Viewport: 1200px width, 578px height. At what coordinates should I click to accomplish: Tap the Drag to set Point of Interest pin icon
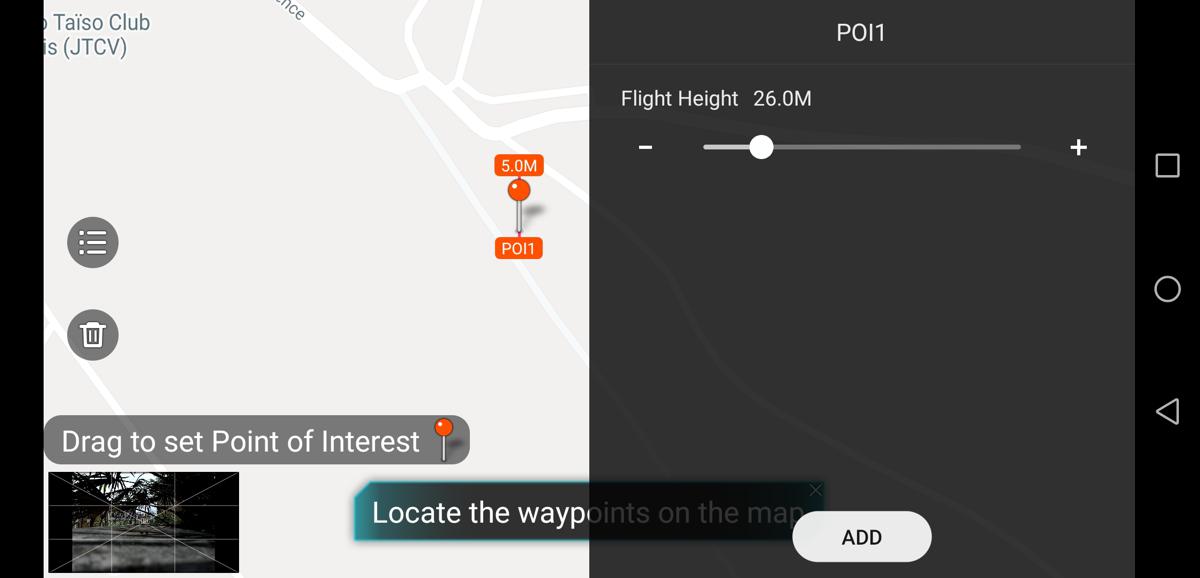click(x=444, y=439)
